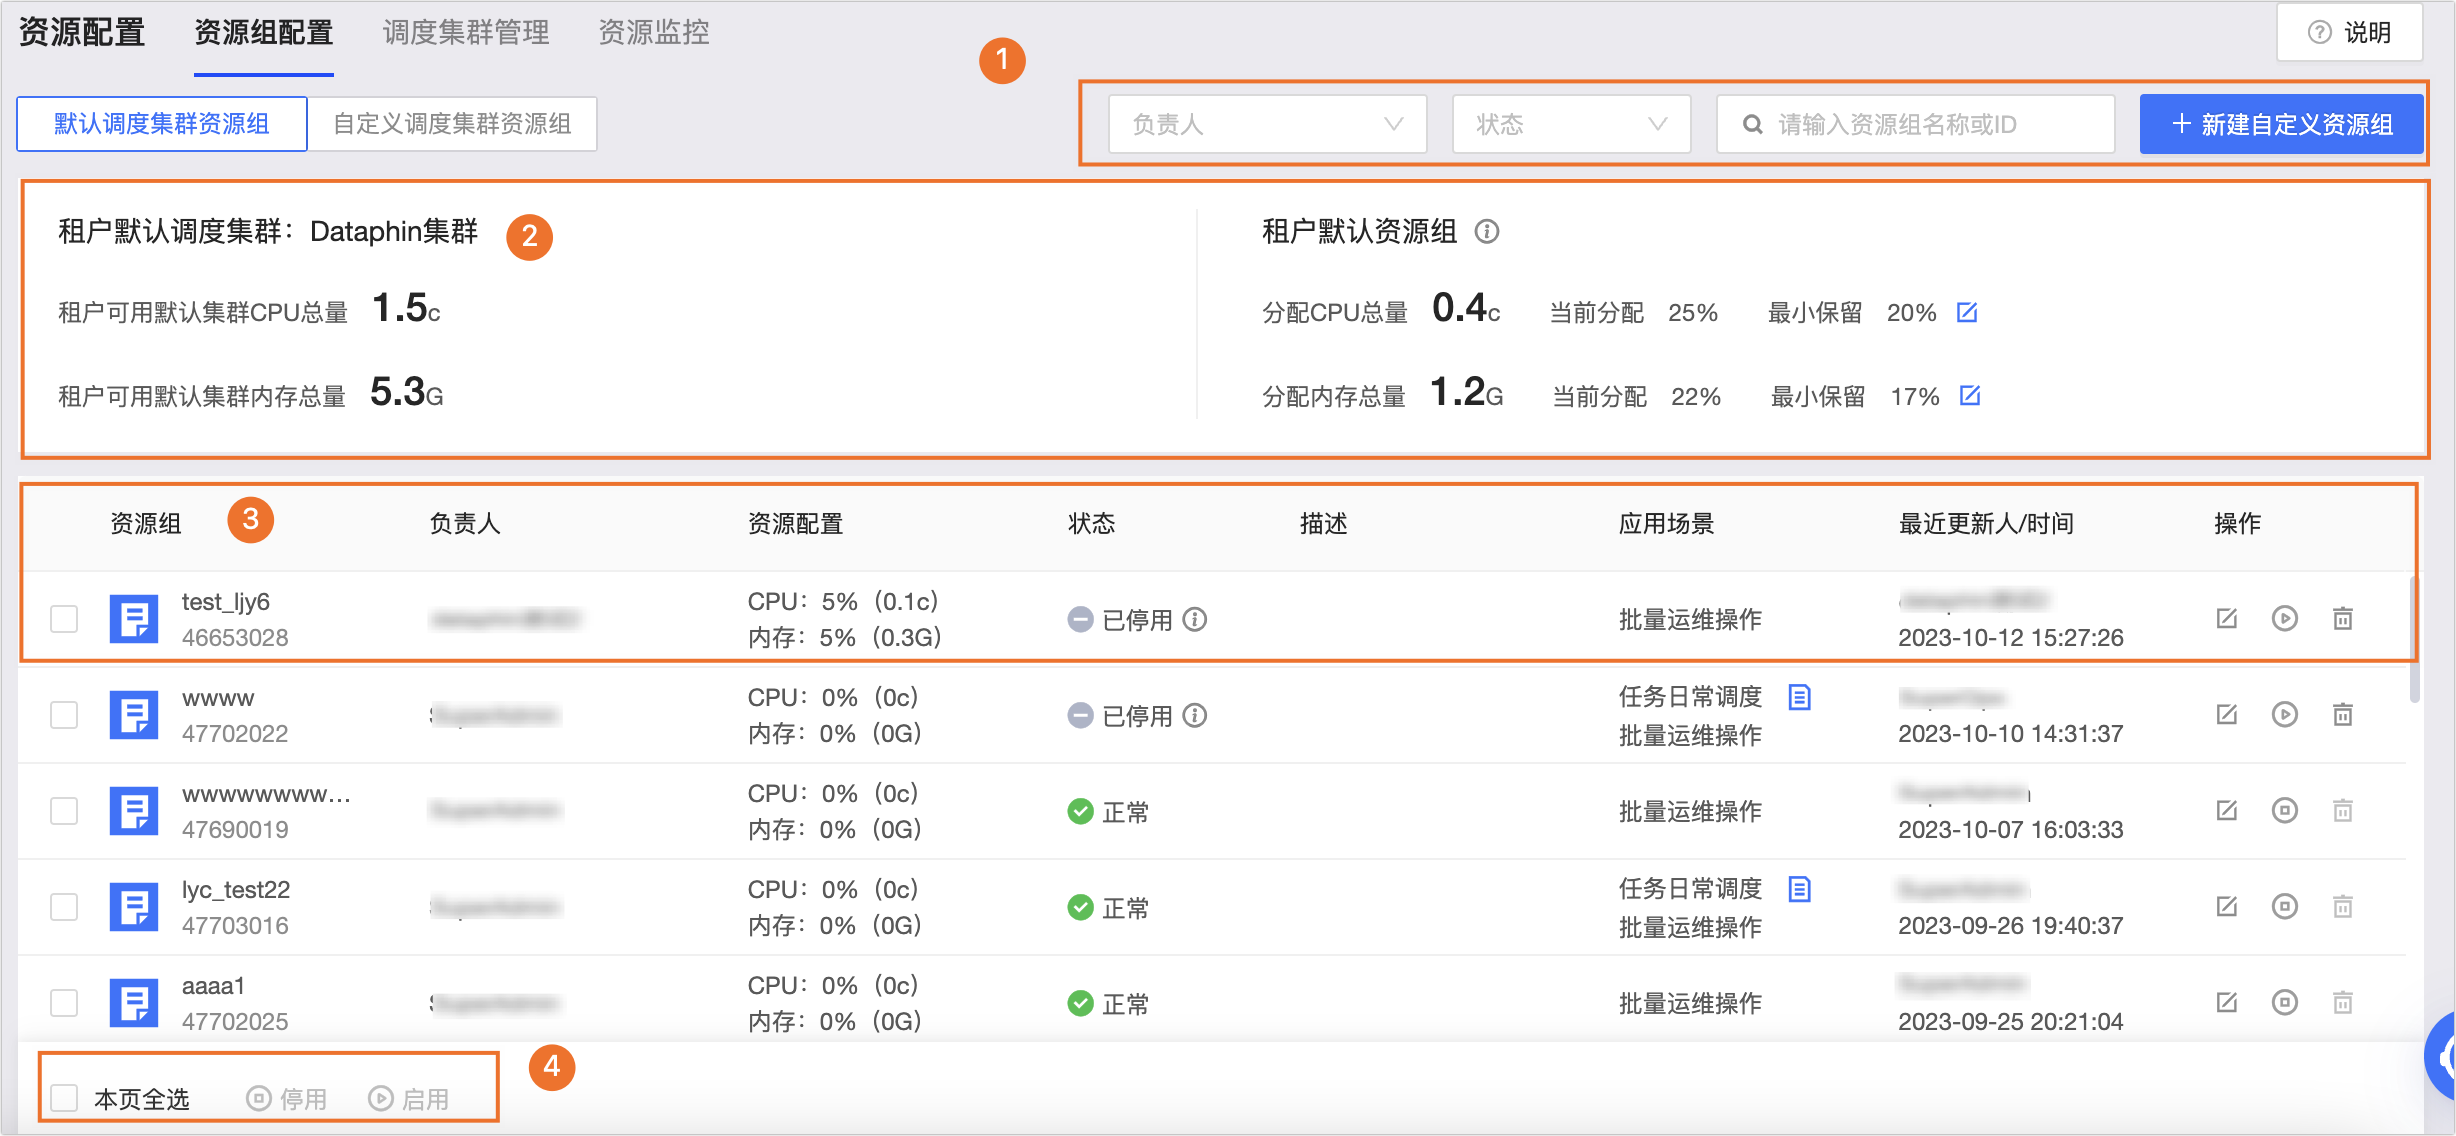Viewport: 2456px width, 1136px height.
Task: Enable the wwww resource group via play icon
Action: pyautogui.click(x=2284, y=714)
